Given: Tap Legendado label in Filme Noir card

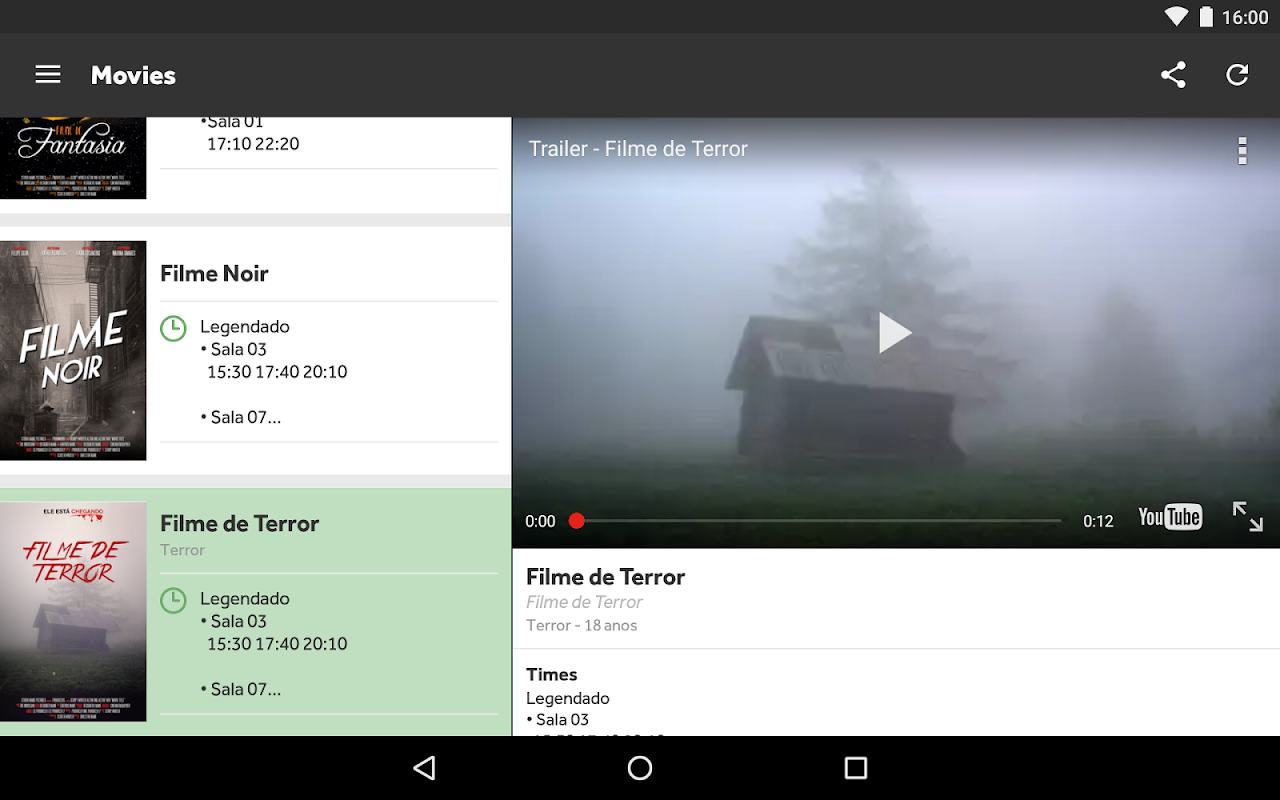Looking at the screenshot, I should [245, 327].
